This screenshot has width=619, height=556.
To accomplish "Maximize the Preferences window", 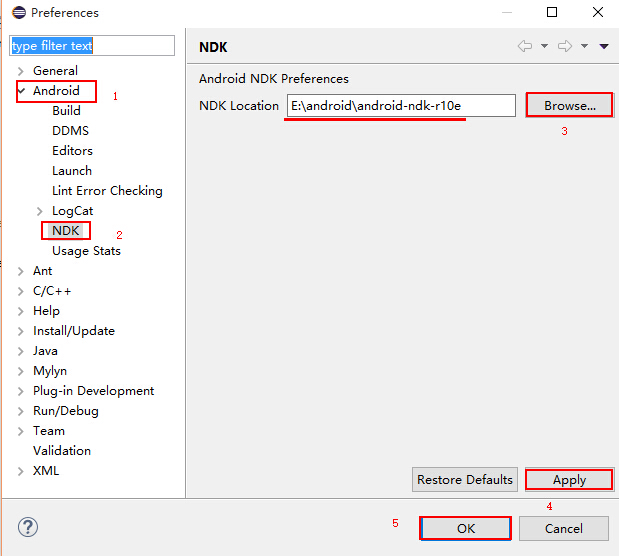I will tap(552, 12).
